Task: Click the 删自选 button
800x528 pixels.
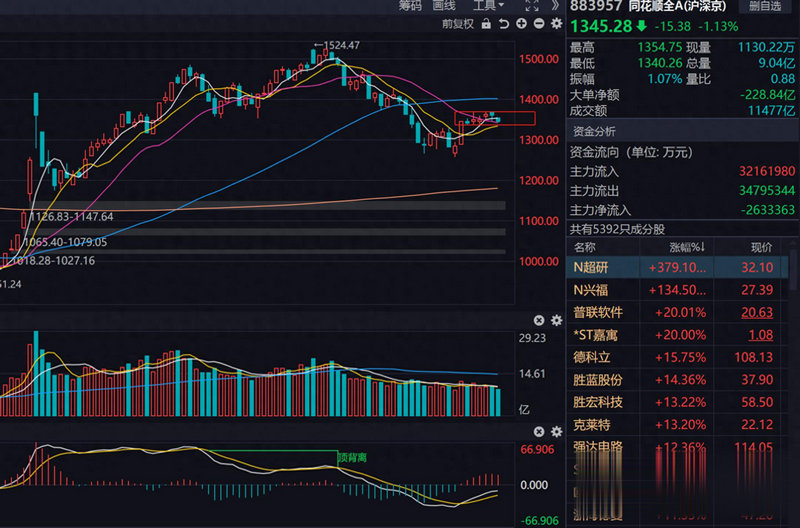Action: 764,6
